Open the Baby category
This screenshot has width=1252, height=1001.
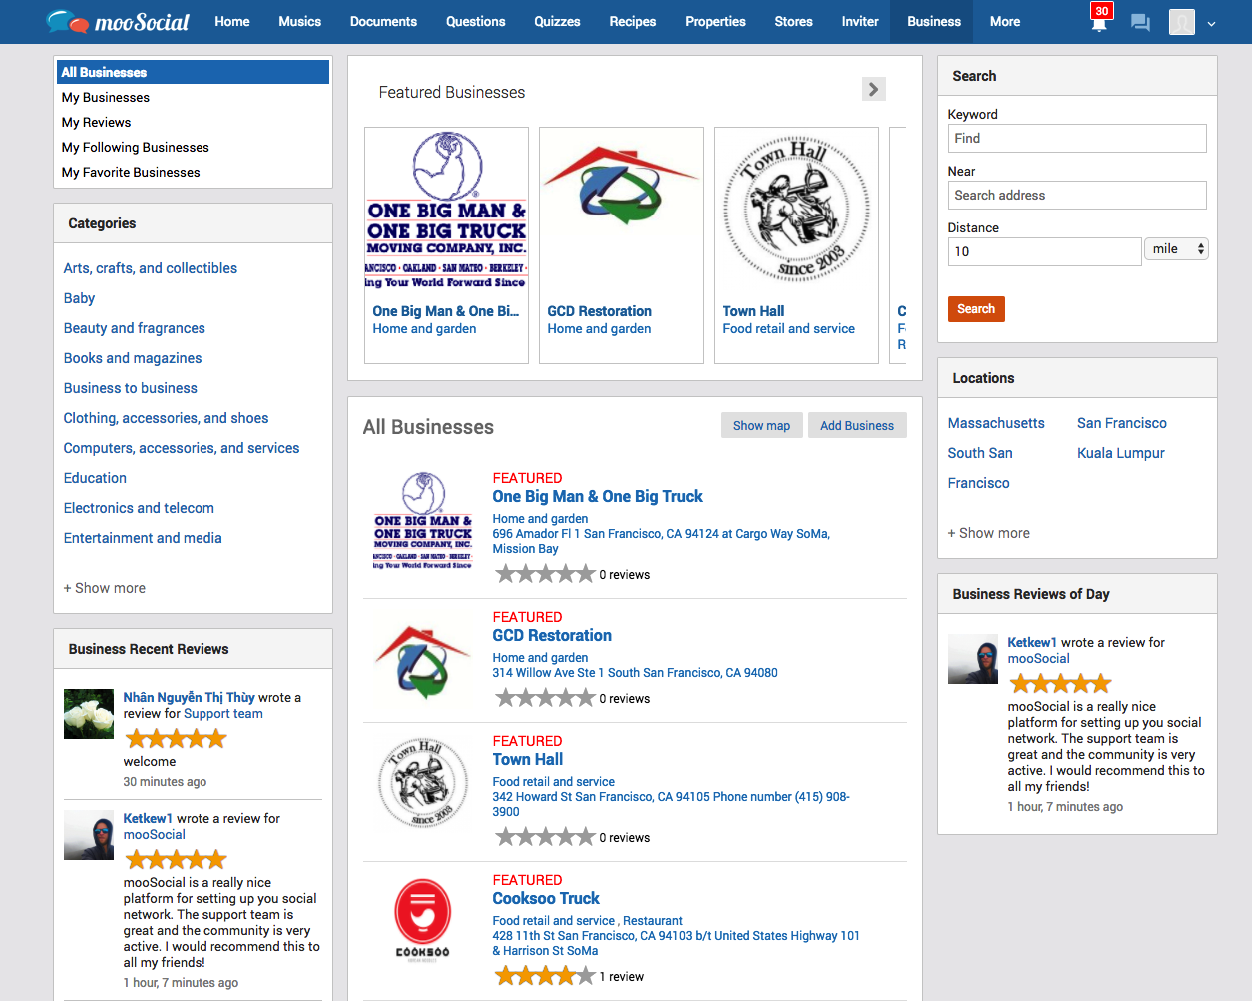point(79,298)
